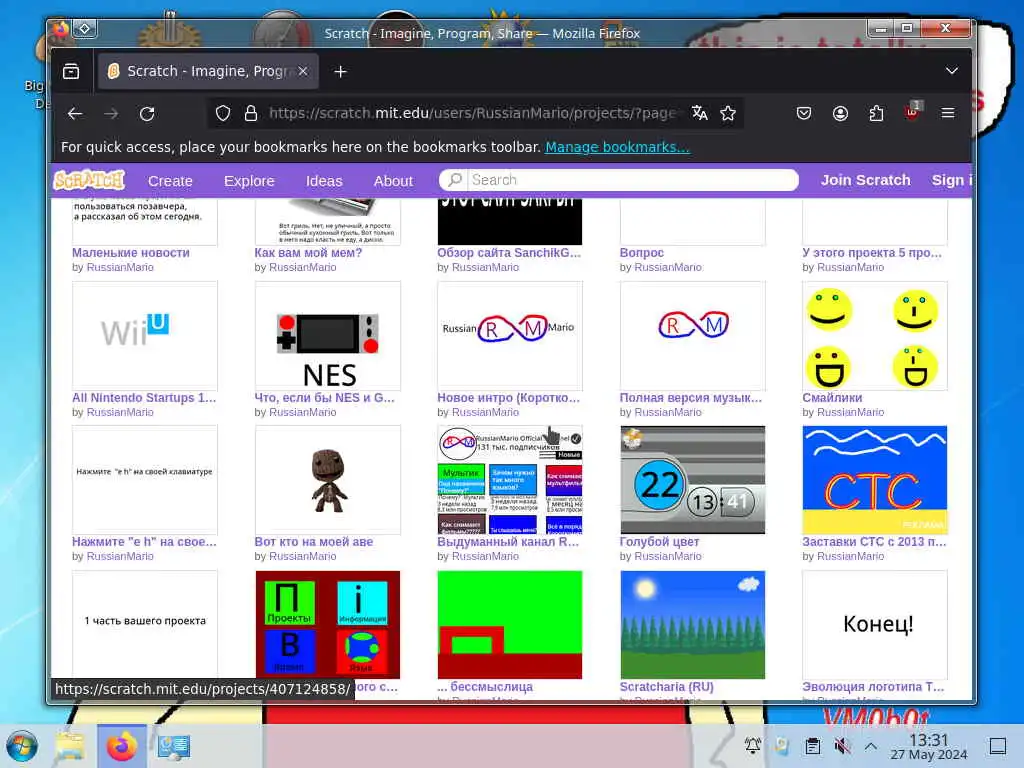The image size is (1024, 768).
Task: Open the Firefox hamburger menu
Action: (x=948, y=114)
